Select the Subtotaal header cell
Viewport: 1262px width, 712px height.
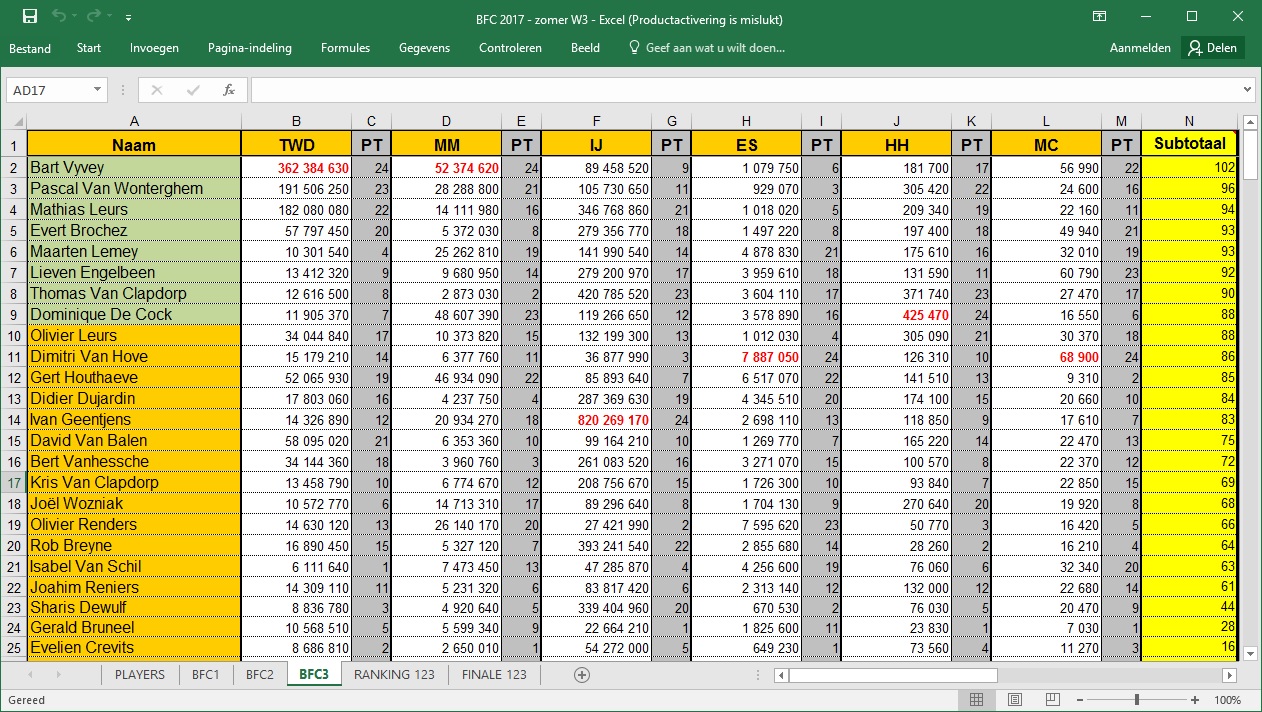1189,144
